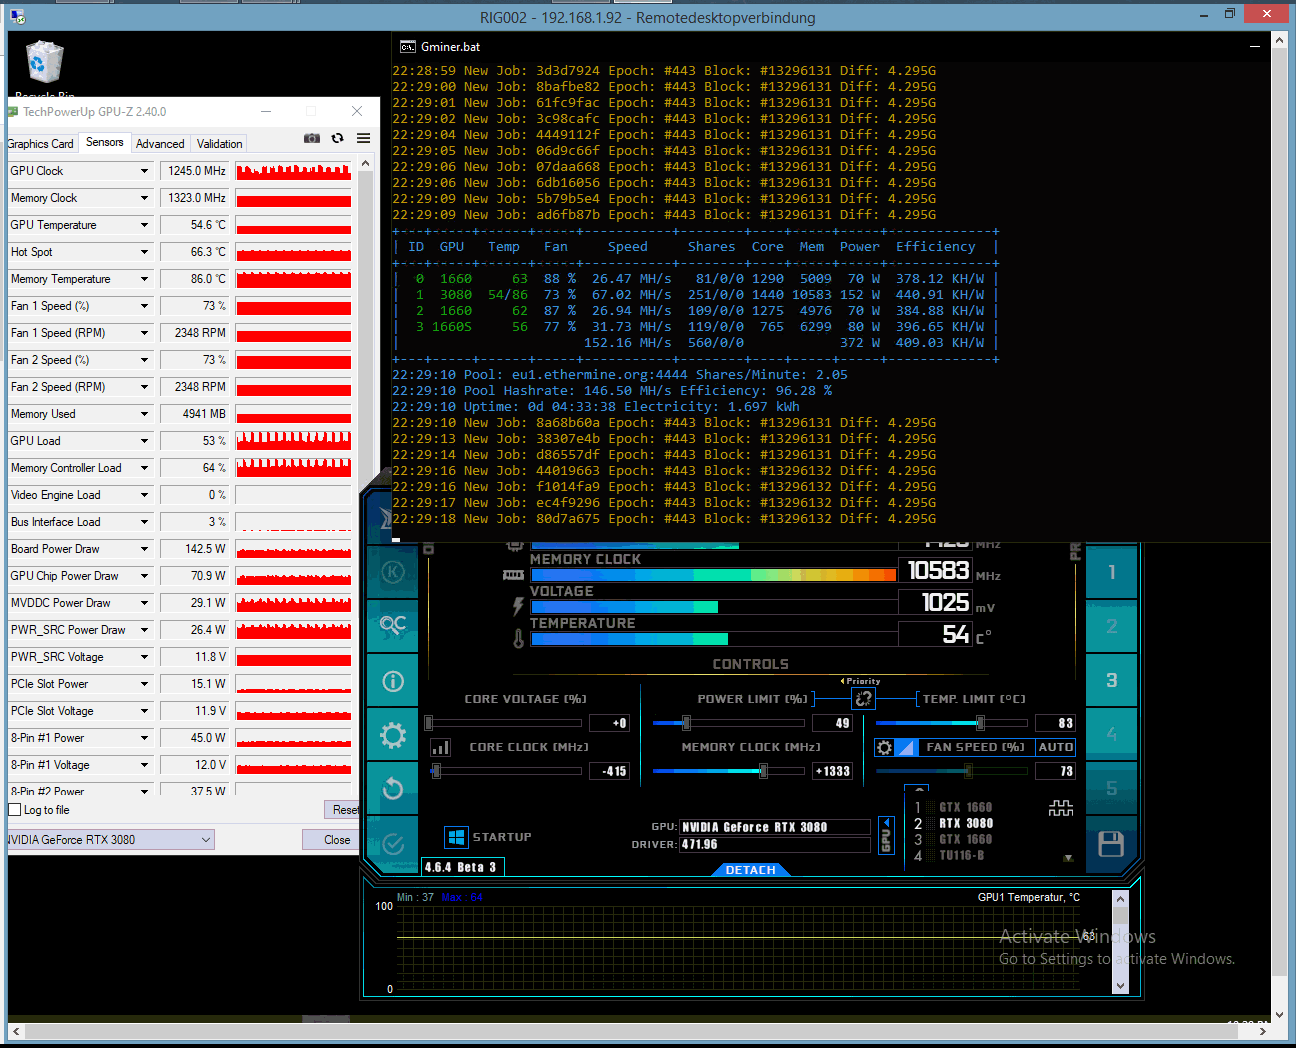Open PCIe Slot Voltage sensor dropdown
Screen dimensions: 1296x1048
[144, 711]
